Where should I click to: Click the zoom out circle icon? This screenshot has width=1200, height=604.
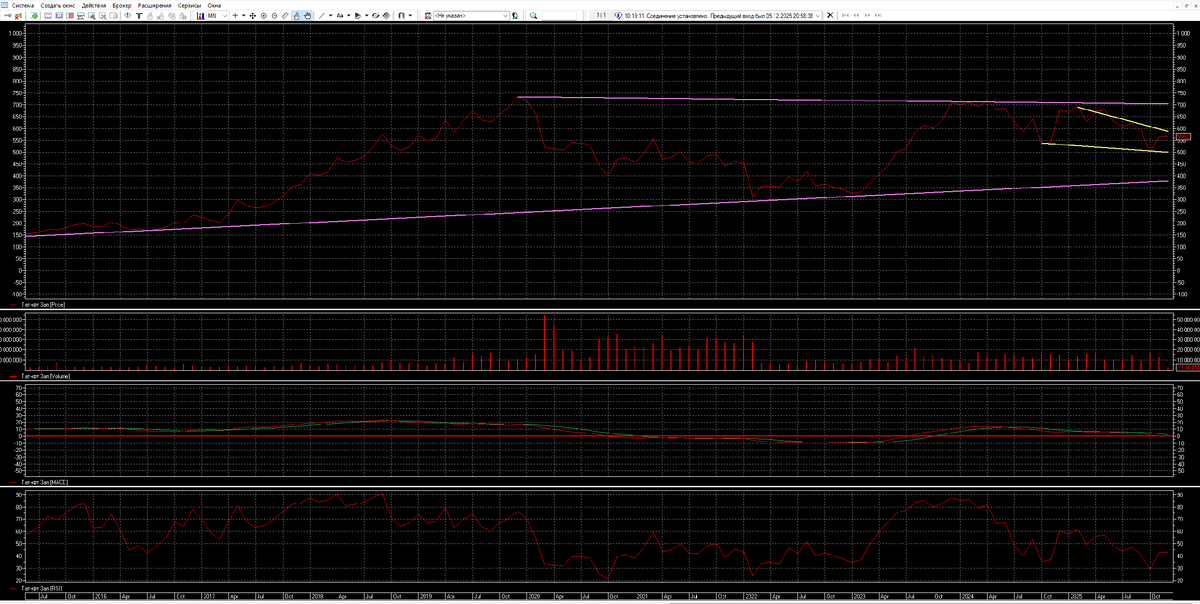click(274, 16)
